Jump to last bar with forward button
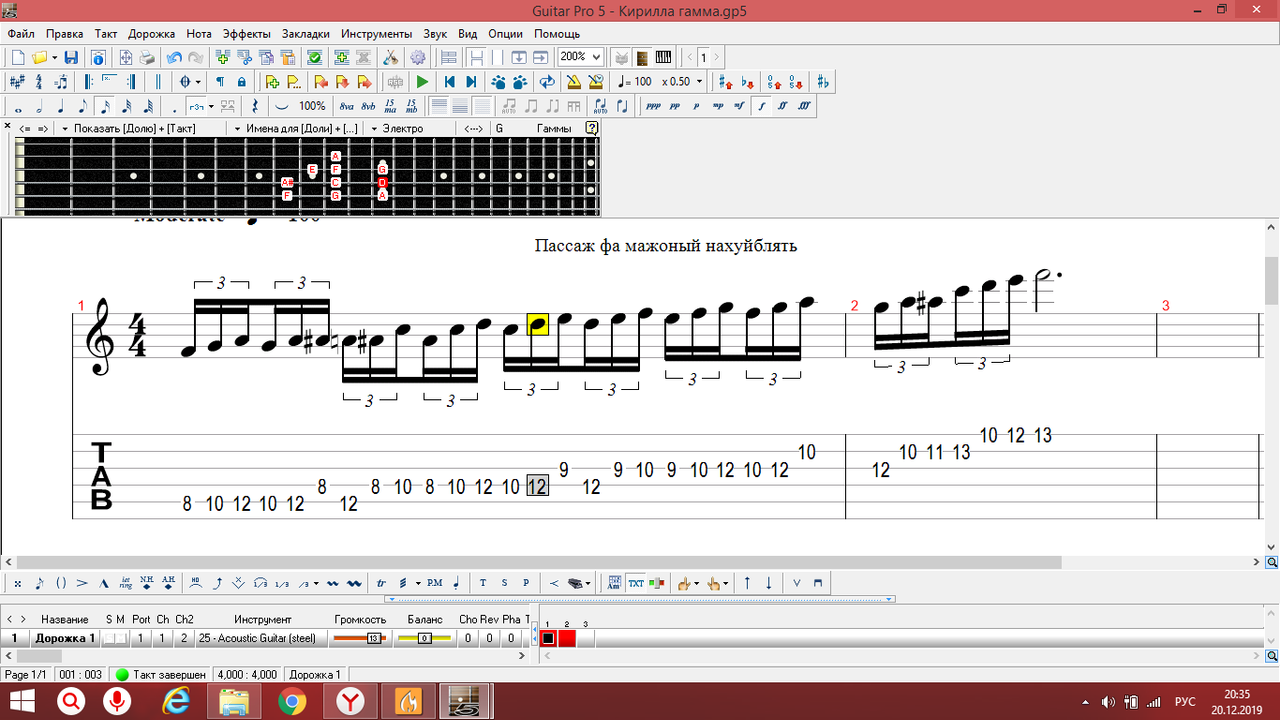Screen dimensions: 1280x720 471,81
